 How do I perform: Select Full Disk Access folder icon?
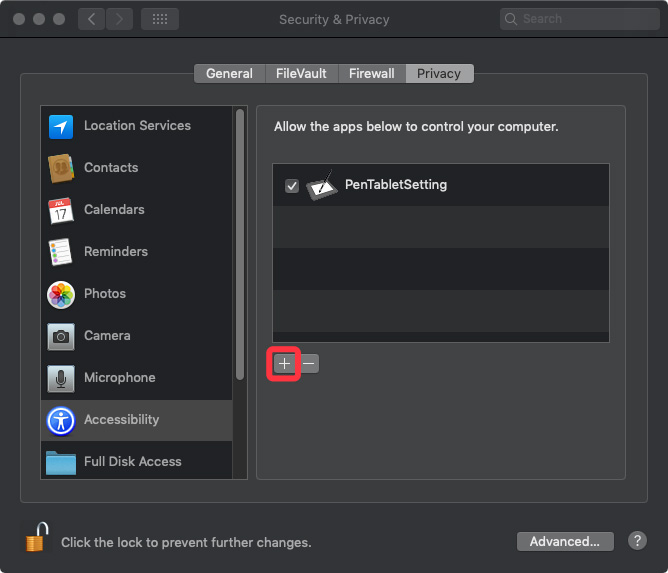pos(61,462)
